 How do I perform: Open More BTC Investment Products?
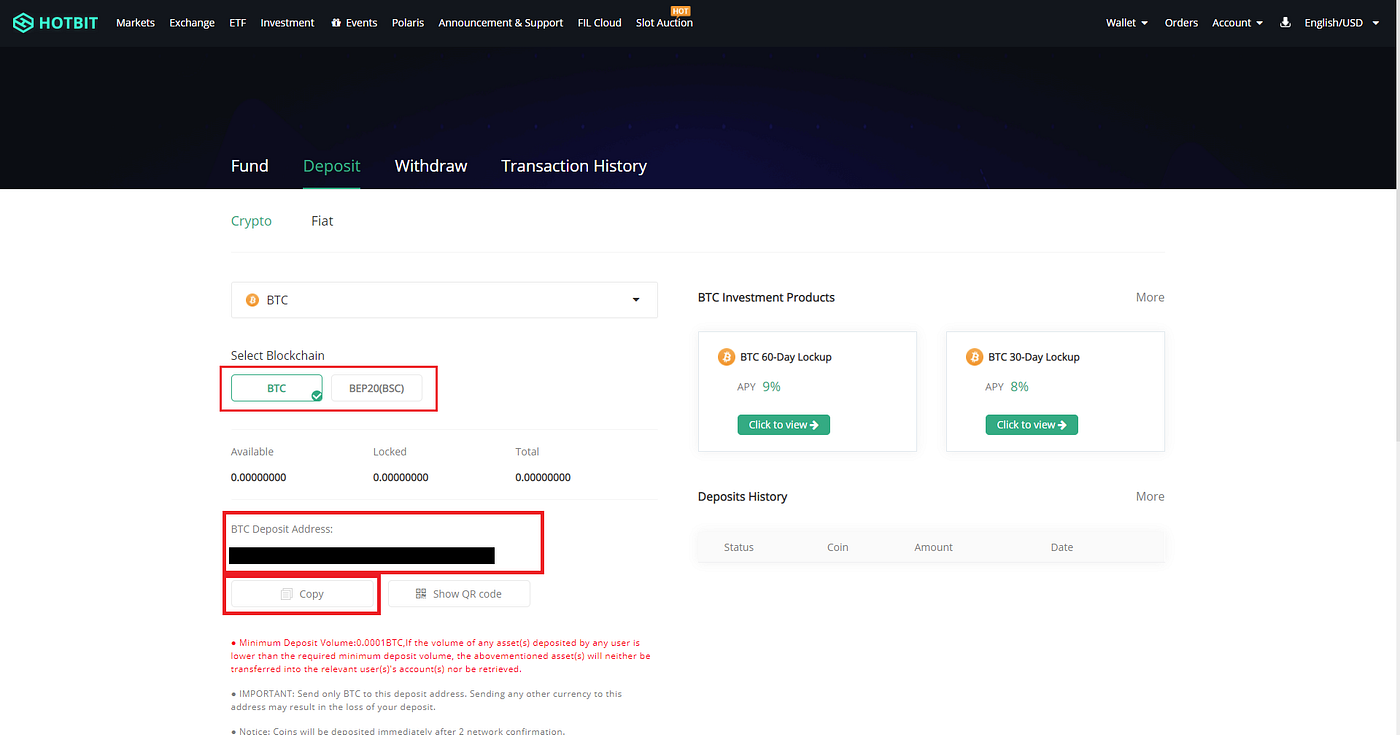point(1150,297)
